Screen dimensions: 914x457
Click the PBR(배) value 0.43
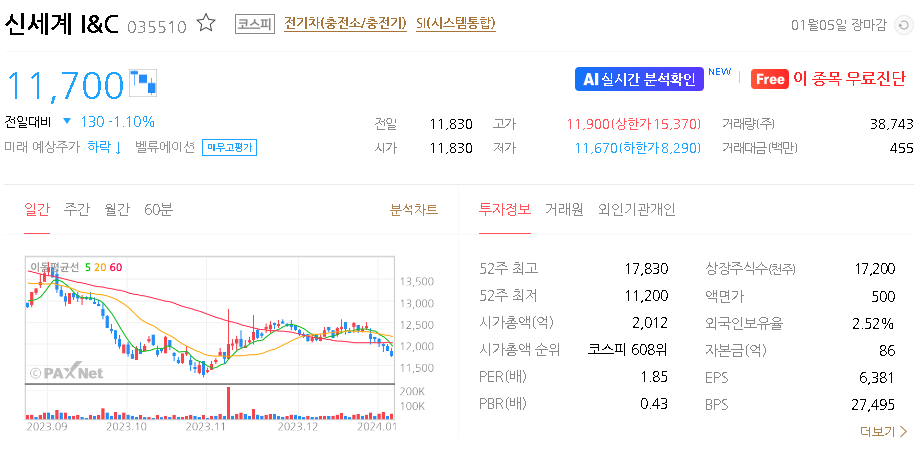tap(653, 403)
